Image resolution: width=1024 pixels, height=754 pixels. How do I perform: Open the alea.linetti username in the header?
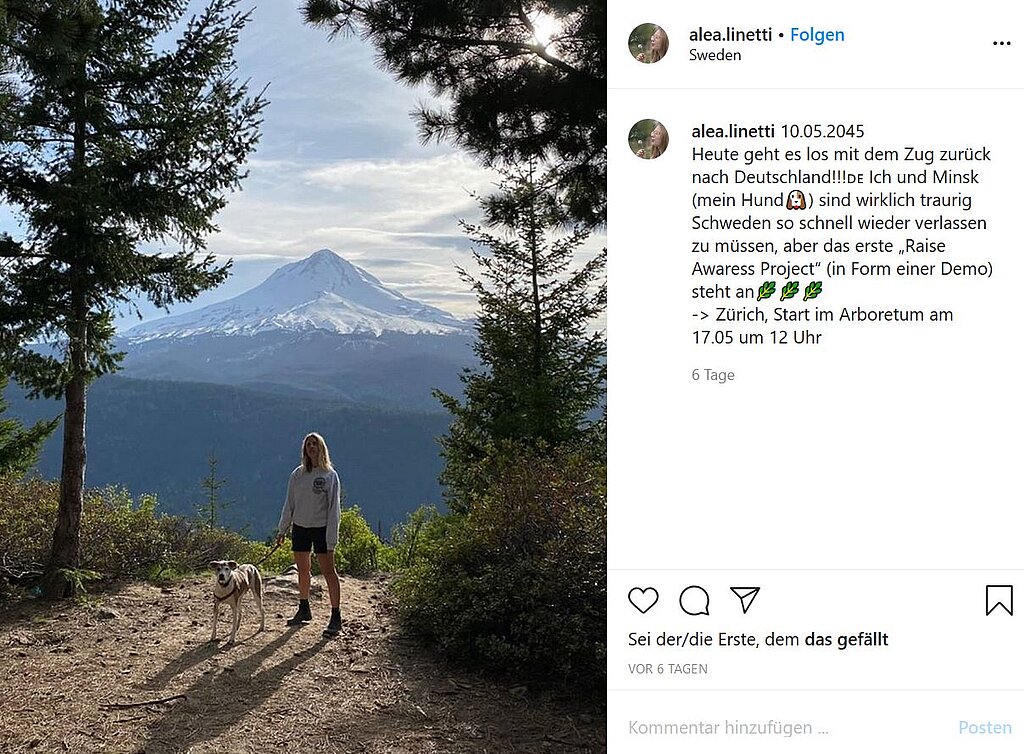[730, 35]
